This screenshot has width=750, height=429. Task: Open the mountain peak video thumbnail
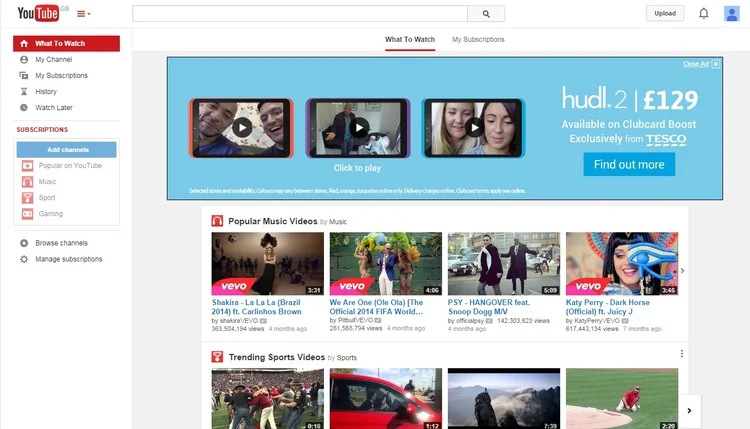point(504,398)
